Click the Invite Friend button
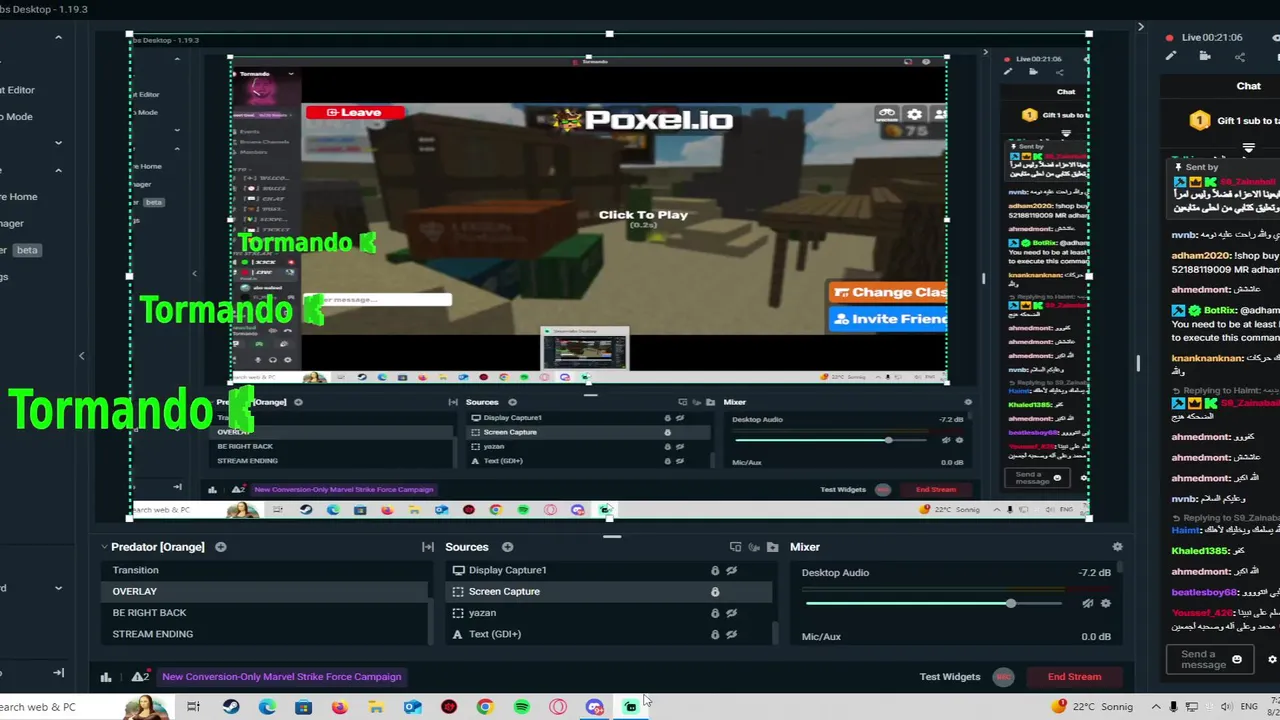Screen dimensions: 1280x720 point(887,319)
